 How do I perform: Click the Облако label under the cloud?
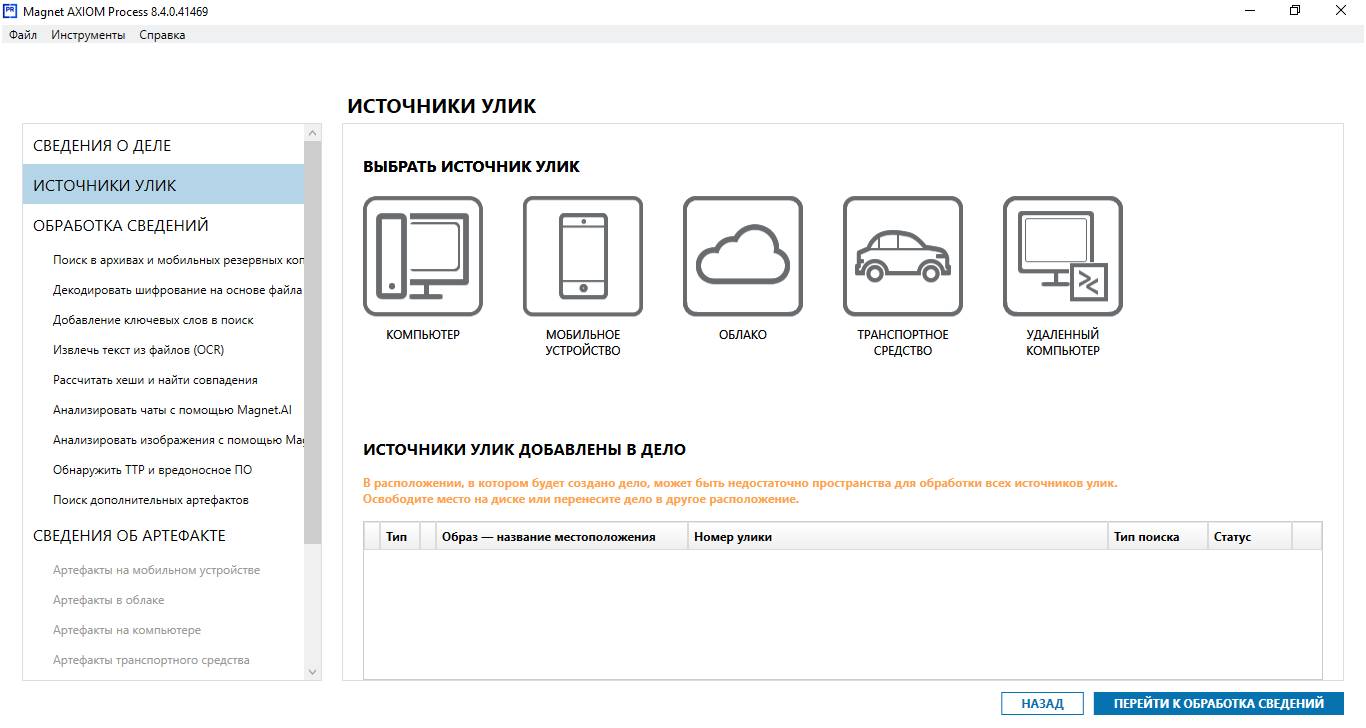tap(743, 335)
